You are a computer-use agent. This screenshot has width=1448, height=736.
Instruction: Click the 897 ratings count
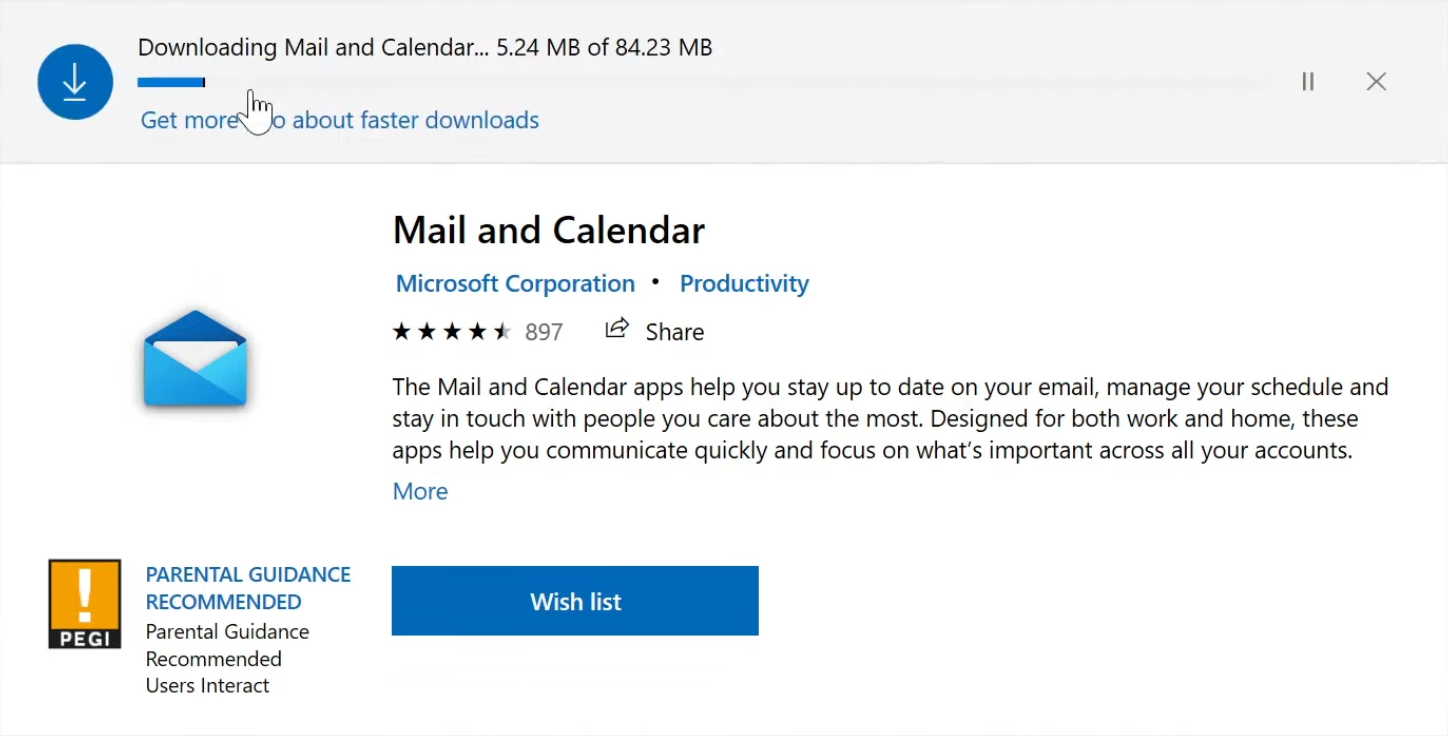pos(544,331)
